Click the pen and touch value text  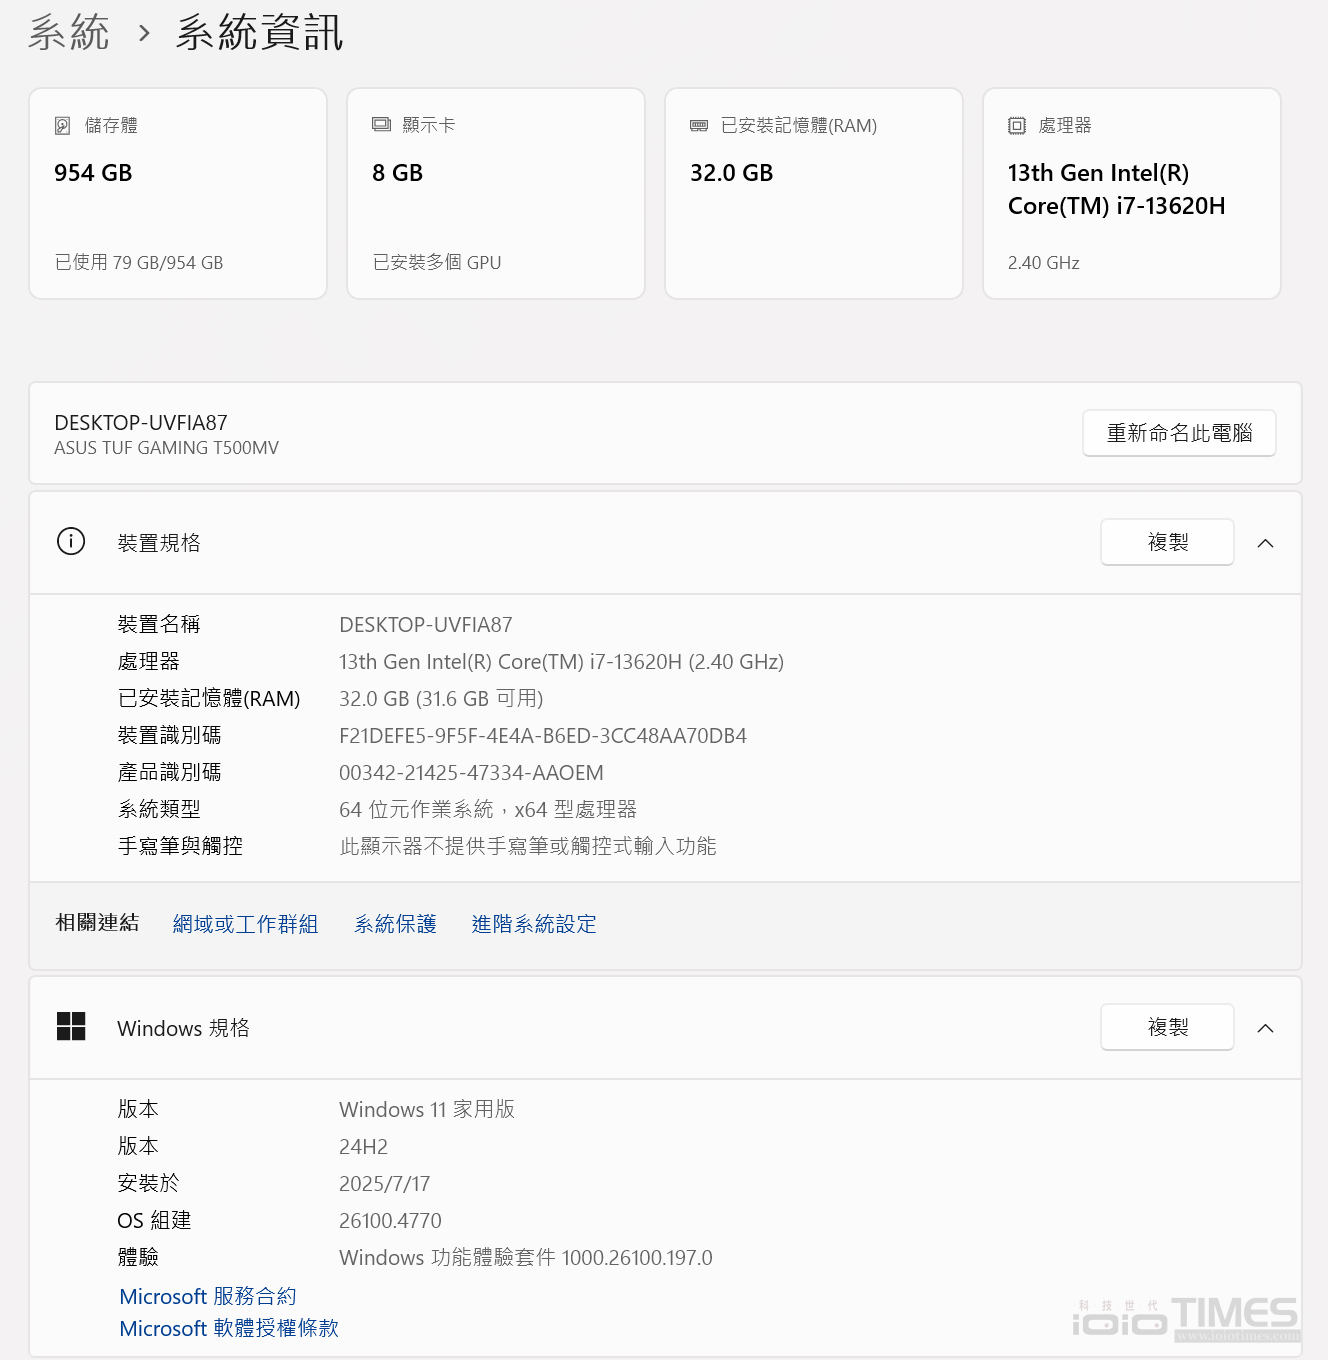click(528, 847)
